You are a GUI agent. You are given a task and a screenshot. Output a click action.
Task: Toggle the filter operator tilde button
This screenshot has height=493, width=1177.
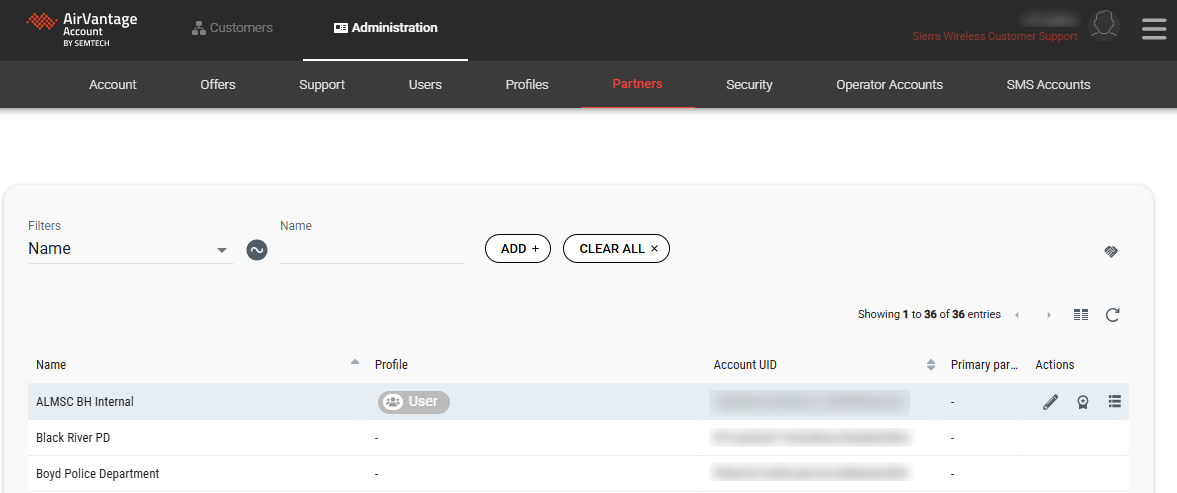coord(257,250)
